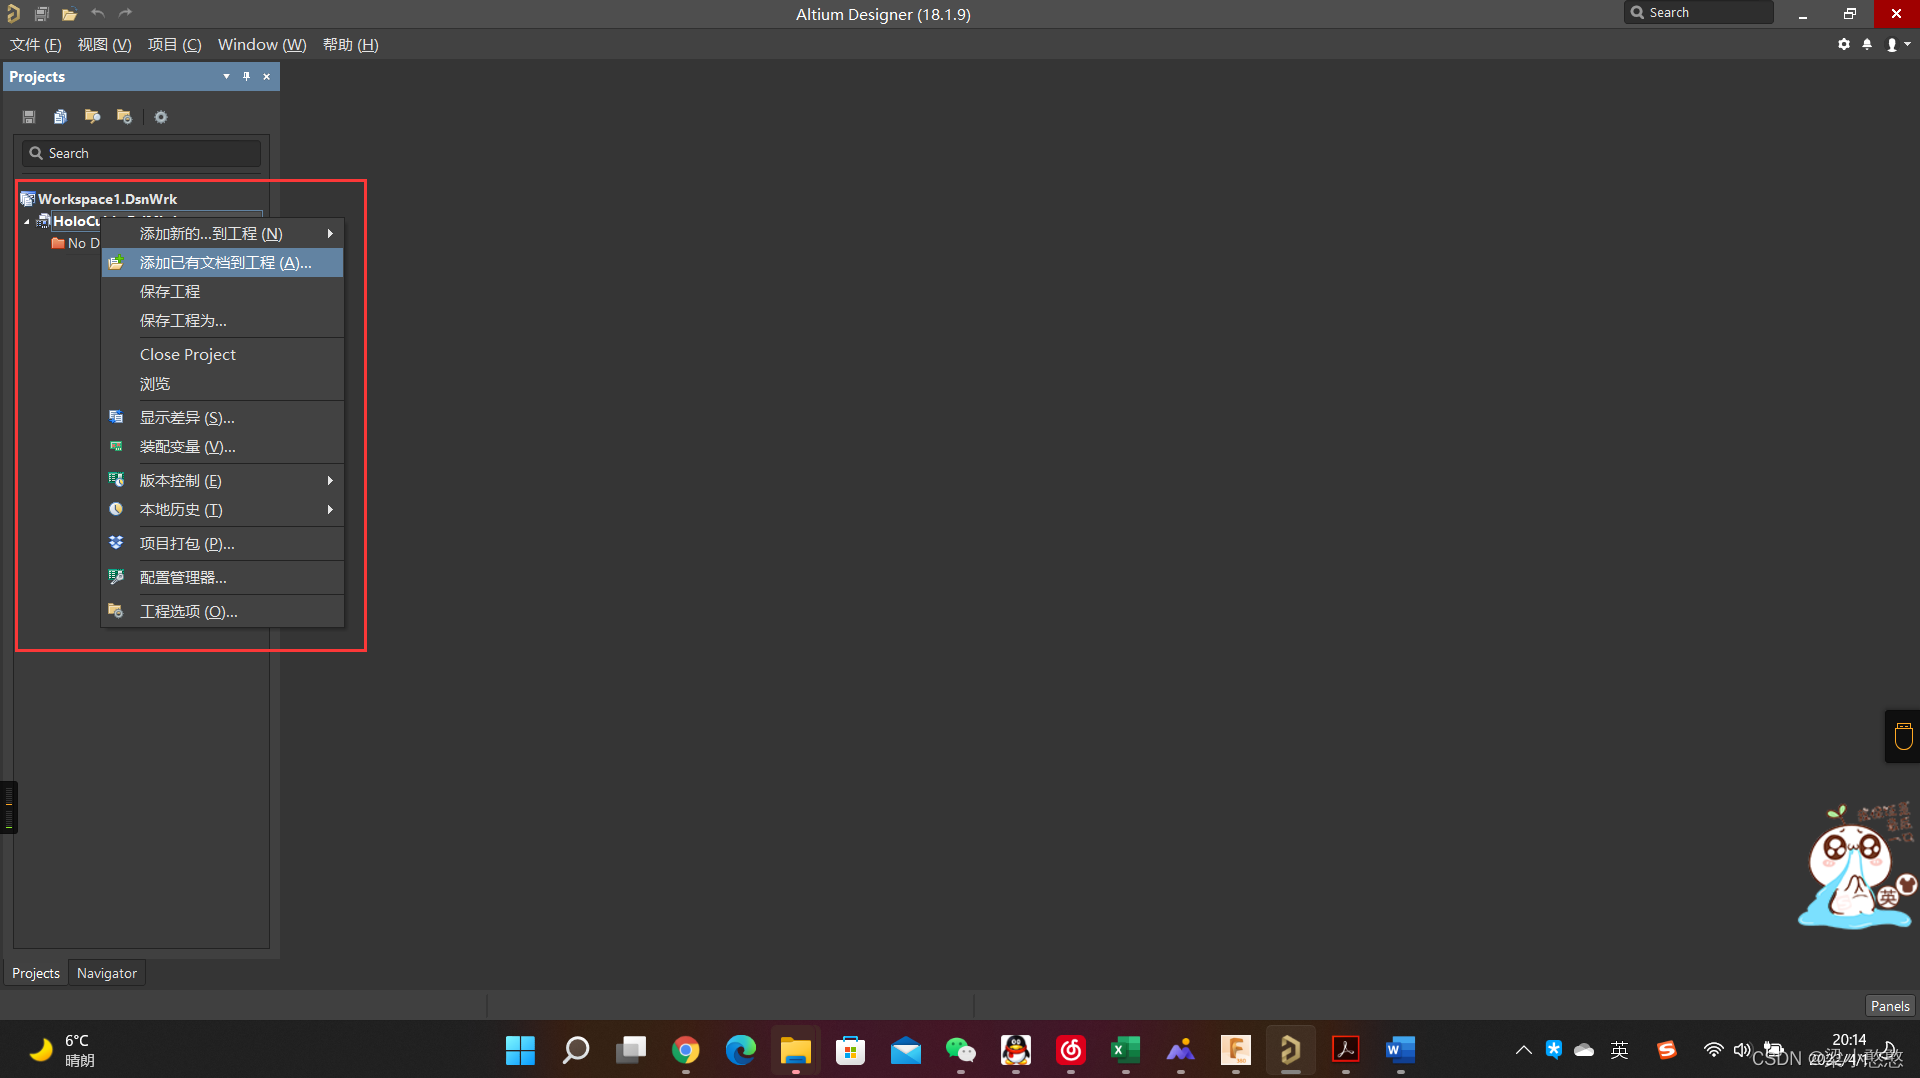Open the user account dropdown
The width and height of the screenshot is (1920, 1078).
[x=1897, y=44]
